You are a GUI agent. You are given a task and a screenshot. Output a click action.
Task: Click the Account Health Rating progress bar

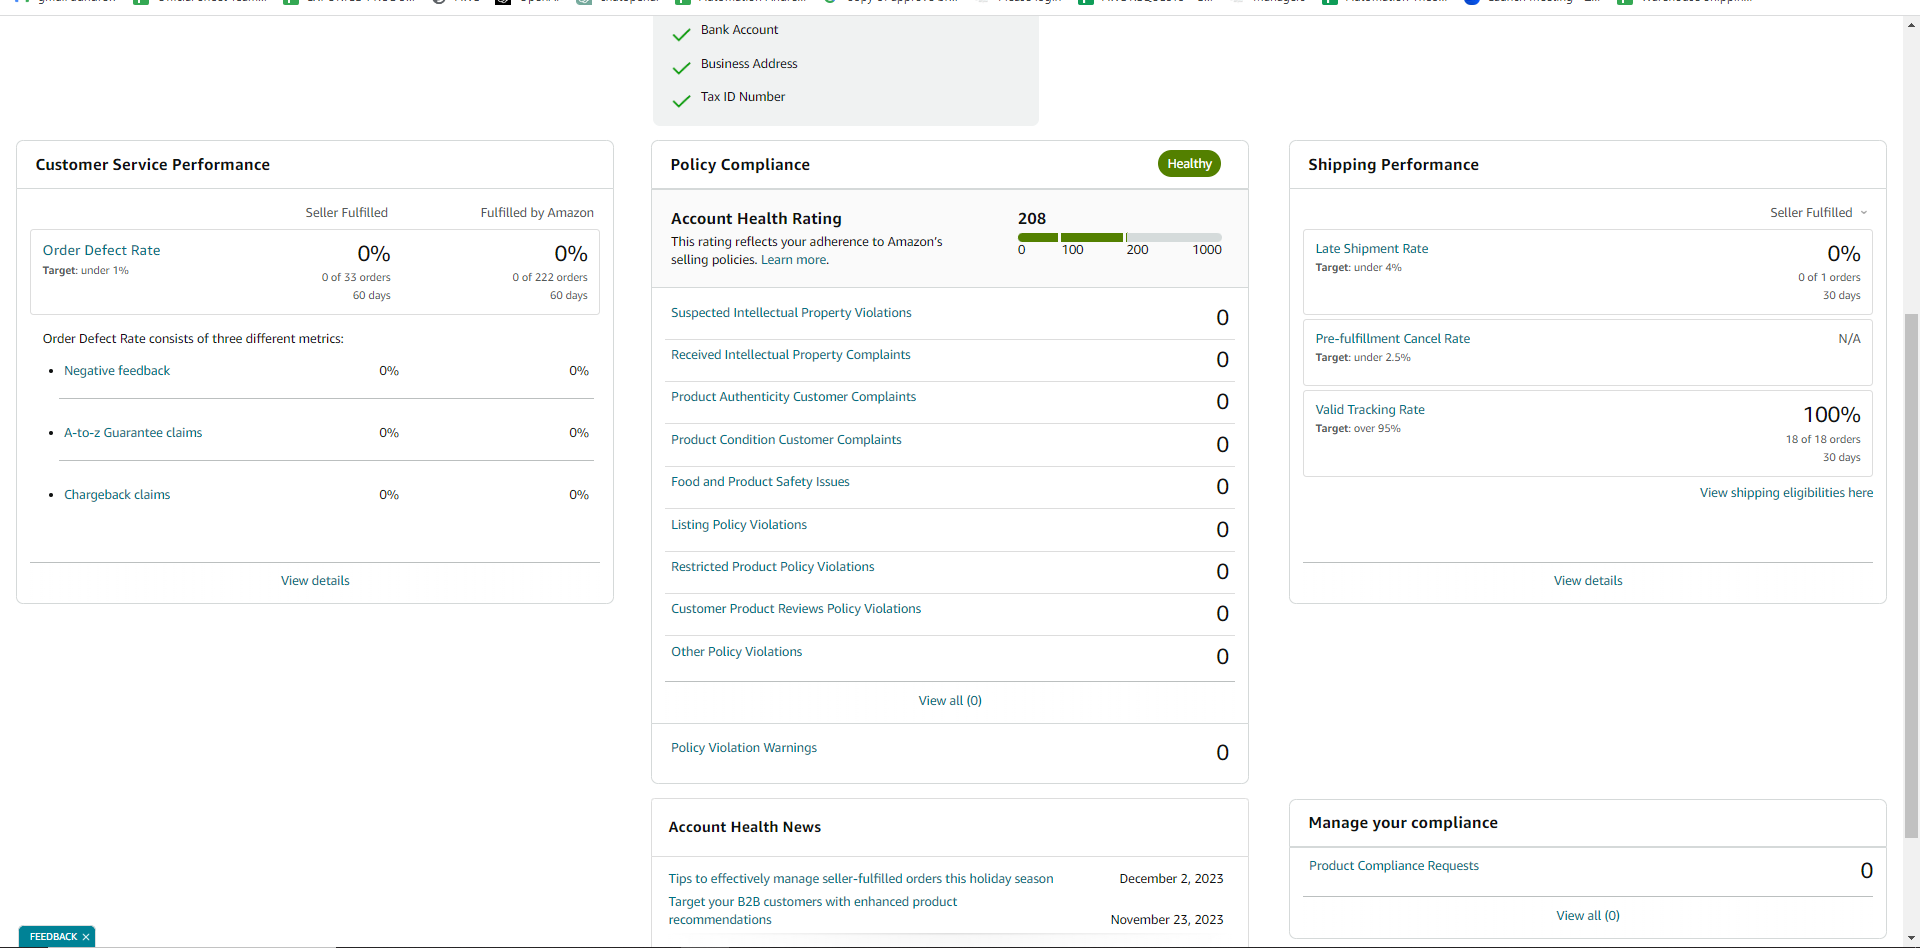(x=1119, y=237)
